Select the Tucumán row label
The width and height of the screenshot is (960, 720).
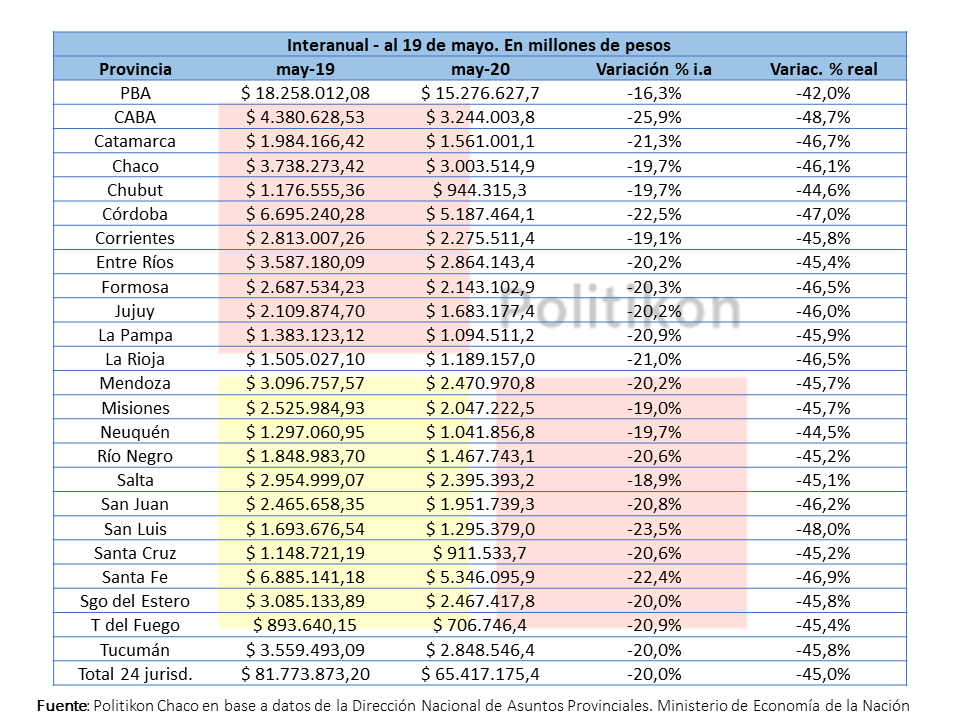[x=135, y=650]
